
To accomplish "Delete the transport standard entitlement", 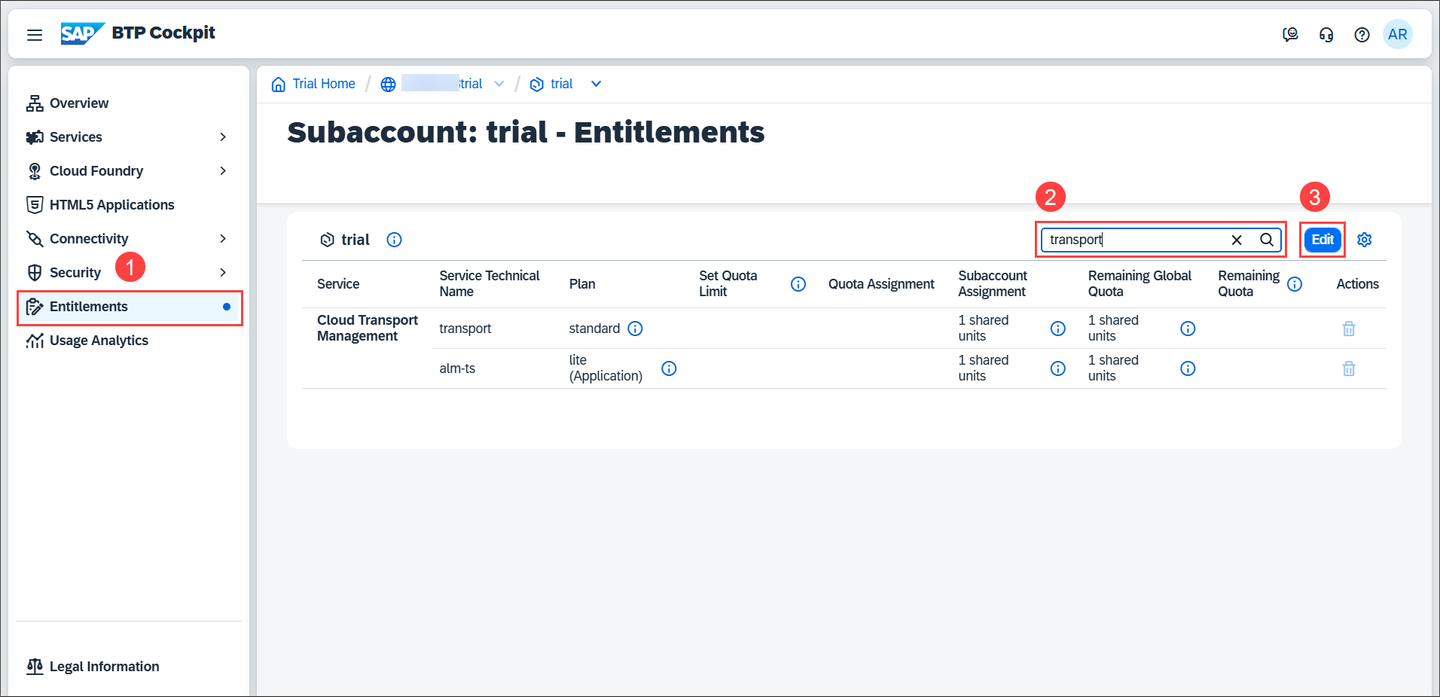I will pos(1348,328).
